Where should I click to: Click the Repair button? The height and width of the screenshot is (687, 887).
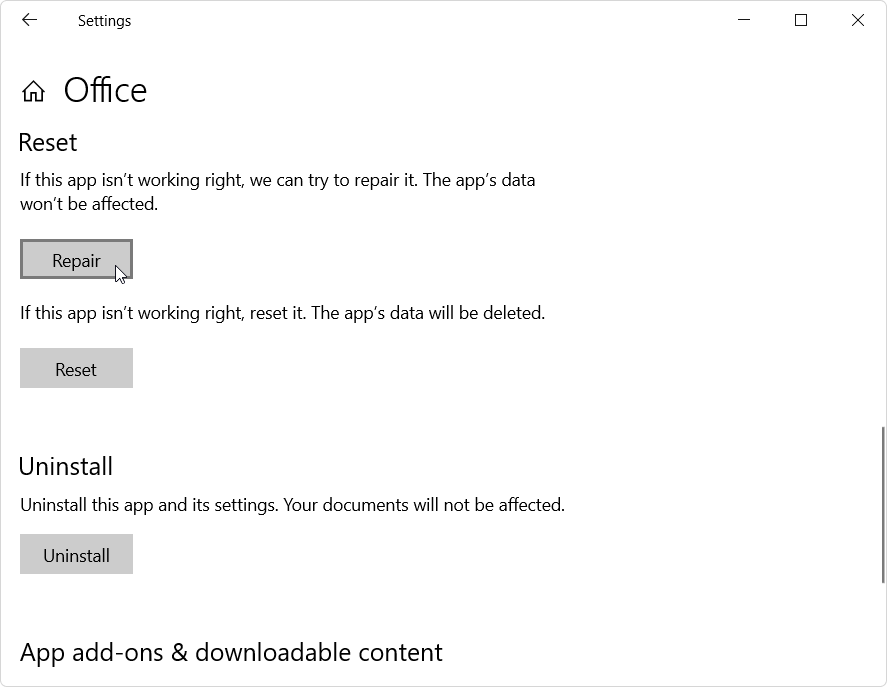pyautogui.click(x=76, y=260)
